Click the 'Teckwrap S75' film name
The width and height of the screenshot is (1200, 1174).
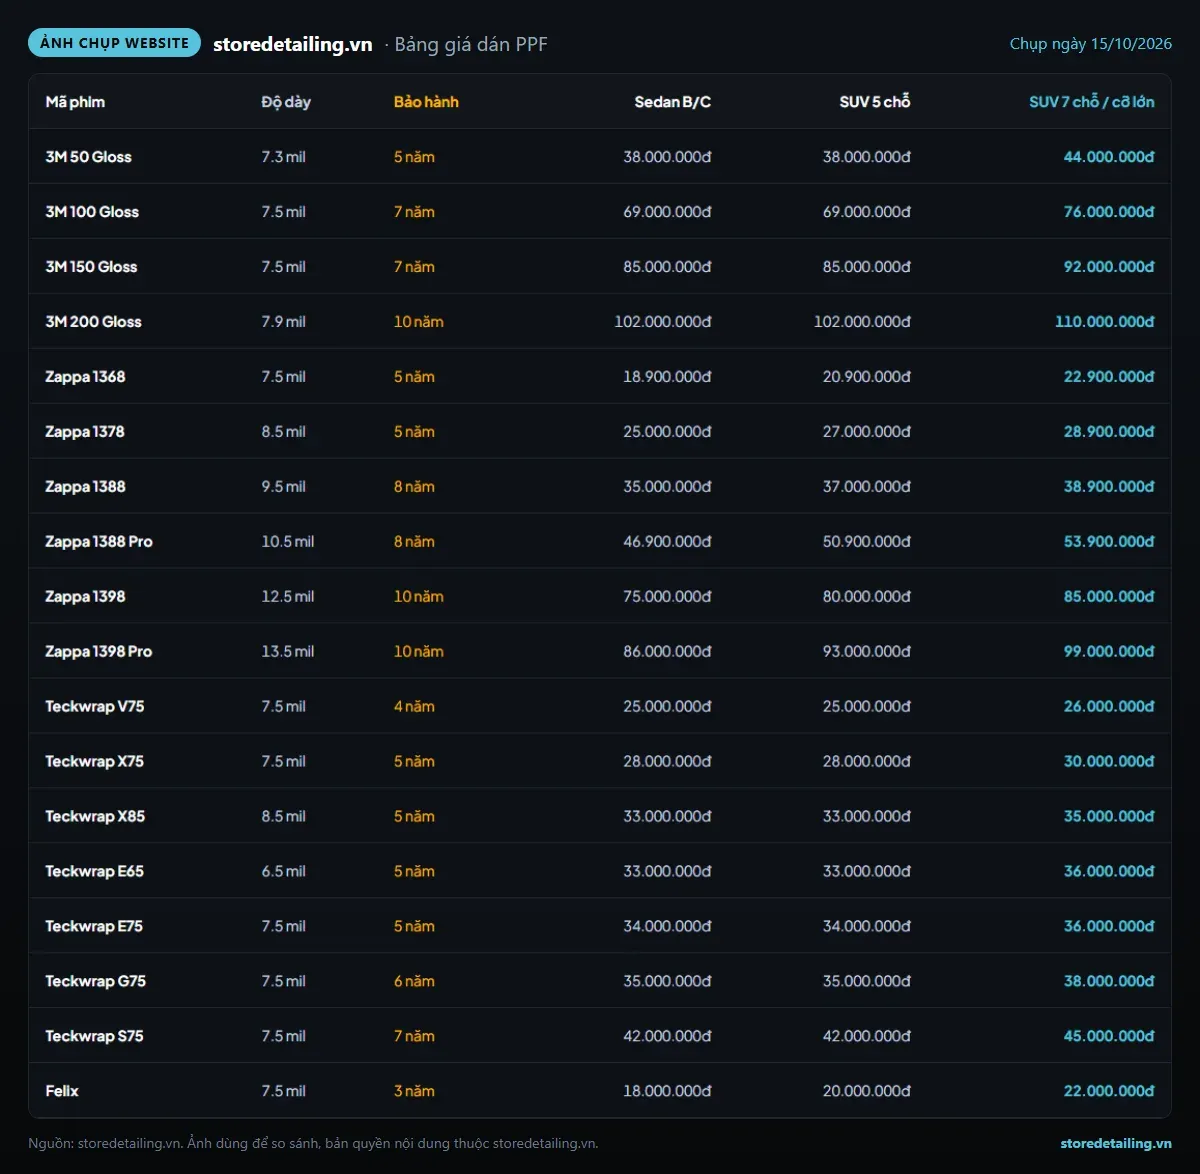[x=94, y=1037]
